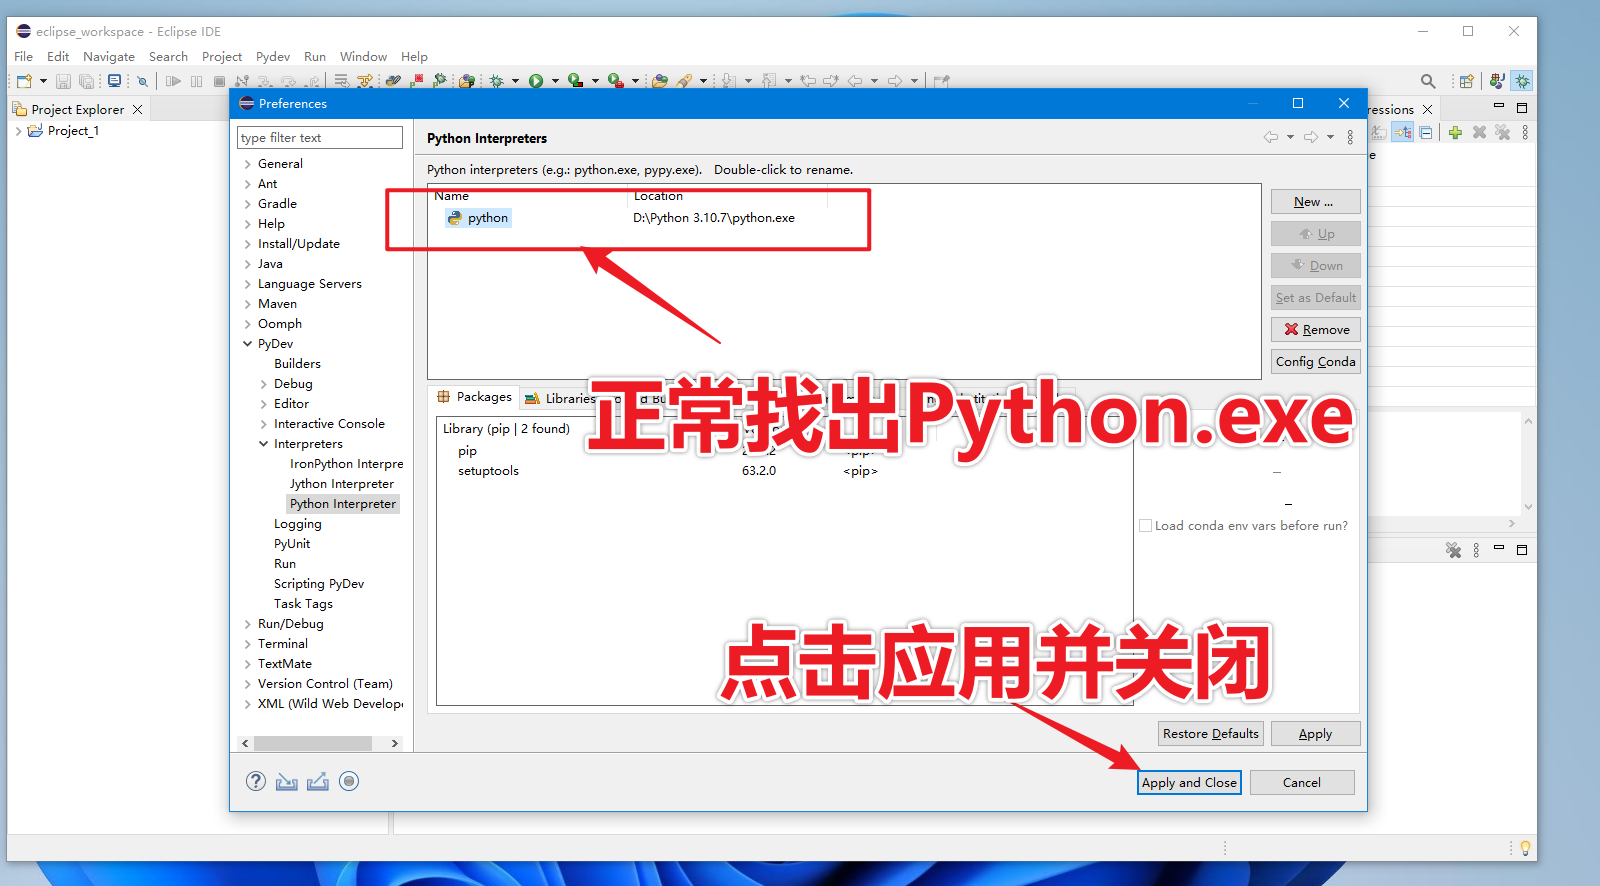Image resolution: width=1600 pixels, height=886 pixels.
Task: Open the Window menu
Action: pos(363,57)
